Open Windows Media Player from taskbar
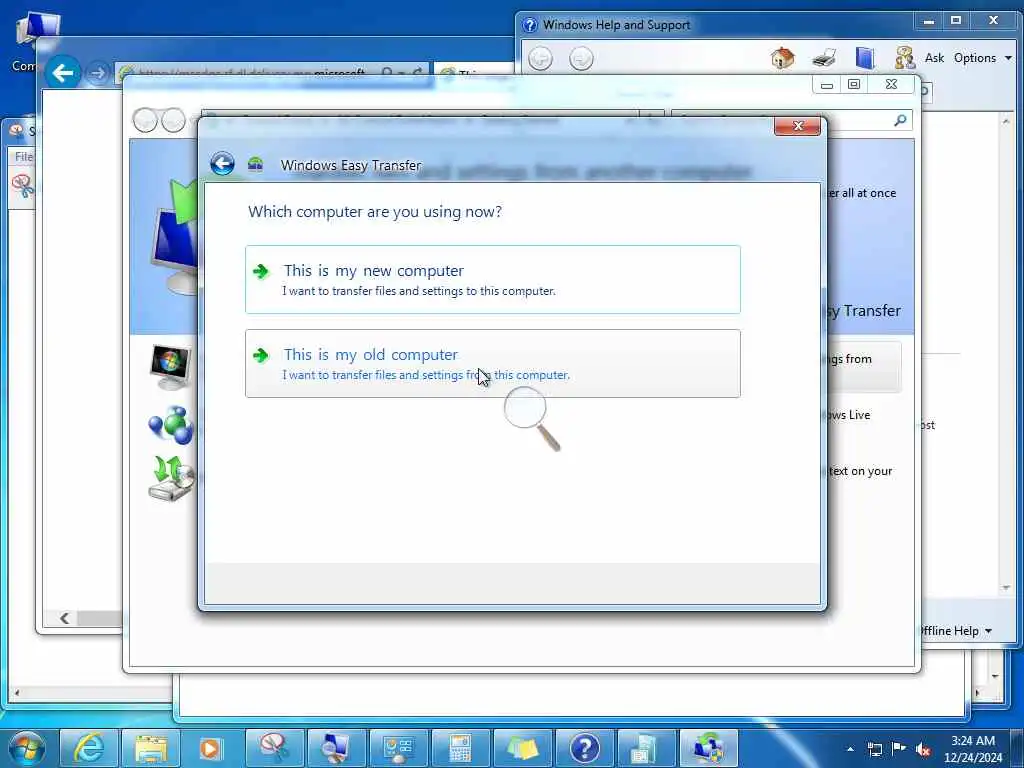1024x768 pixels. [210, 748]
